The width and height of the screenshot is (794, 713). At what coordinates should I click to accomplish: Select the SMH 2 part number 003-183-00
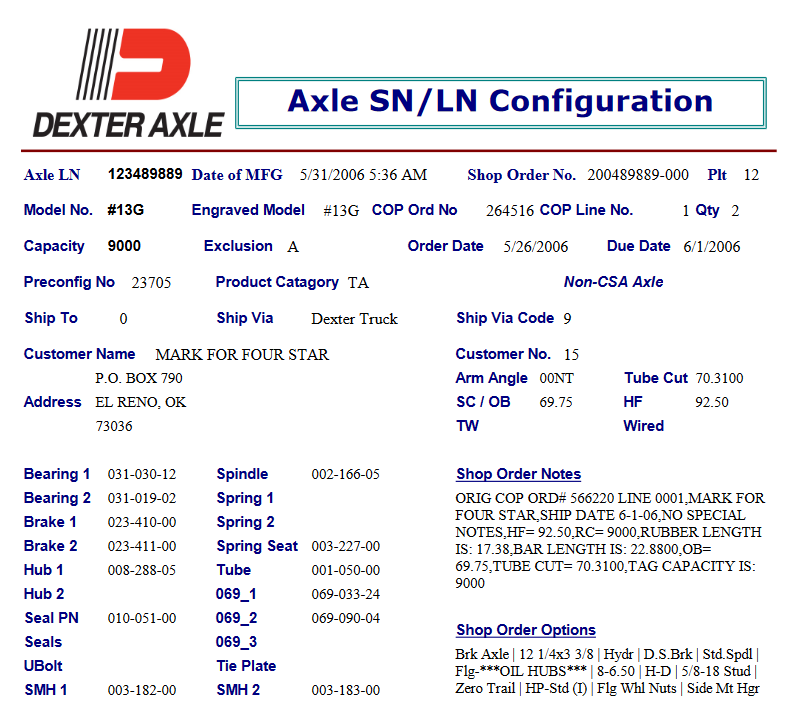tap(345, 690)
